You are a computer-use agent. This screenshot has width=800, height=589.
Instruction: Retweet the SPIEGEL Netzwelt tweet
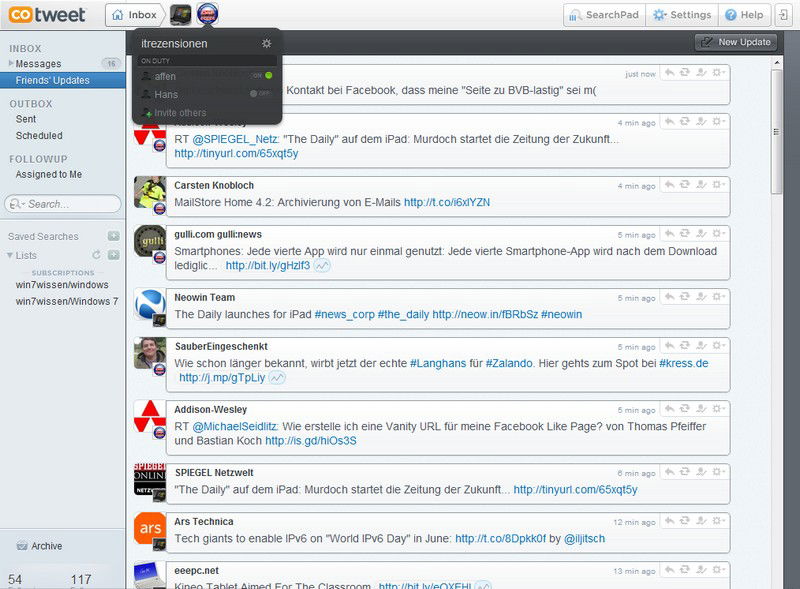tap(685, 472)
